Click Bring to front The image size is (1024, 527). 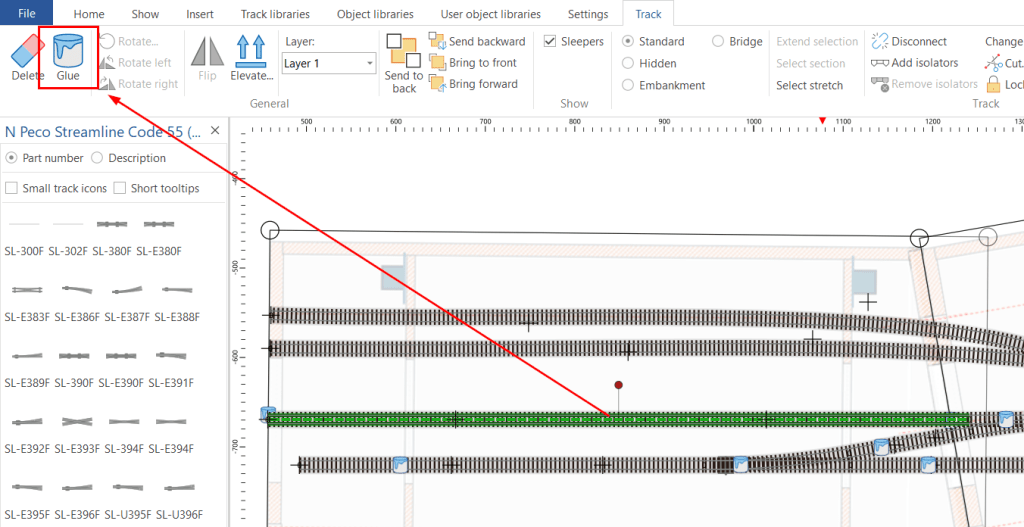pos(476,63)
